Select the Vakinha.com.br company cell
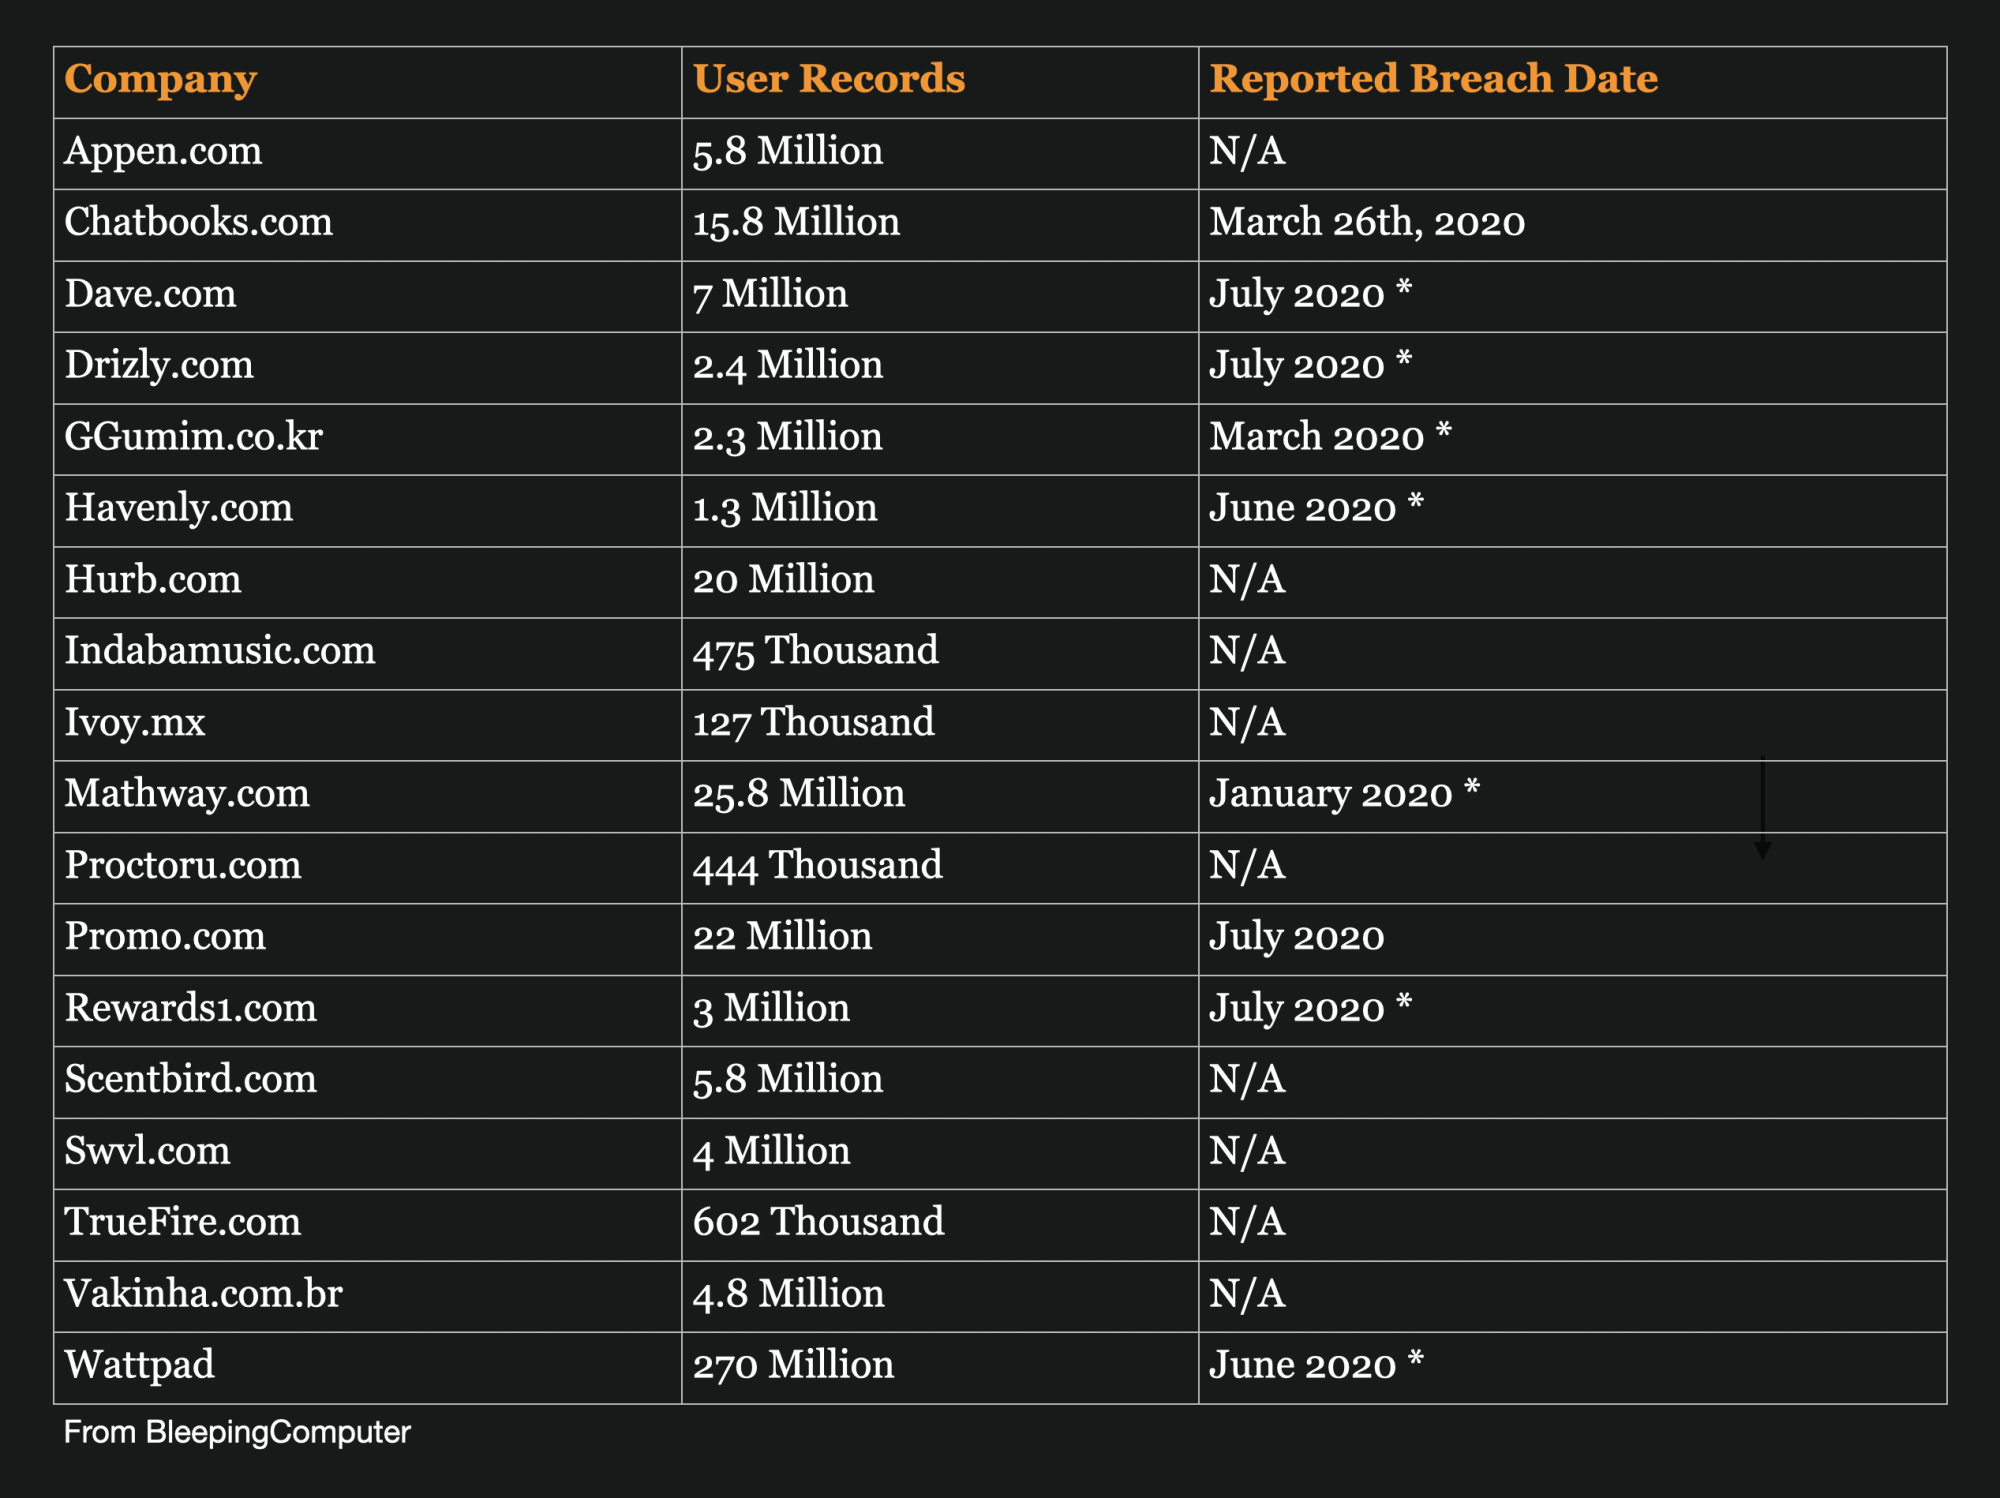2000x1498 pixels. click(203, 1294)
